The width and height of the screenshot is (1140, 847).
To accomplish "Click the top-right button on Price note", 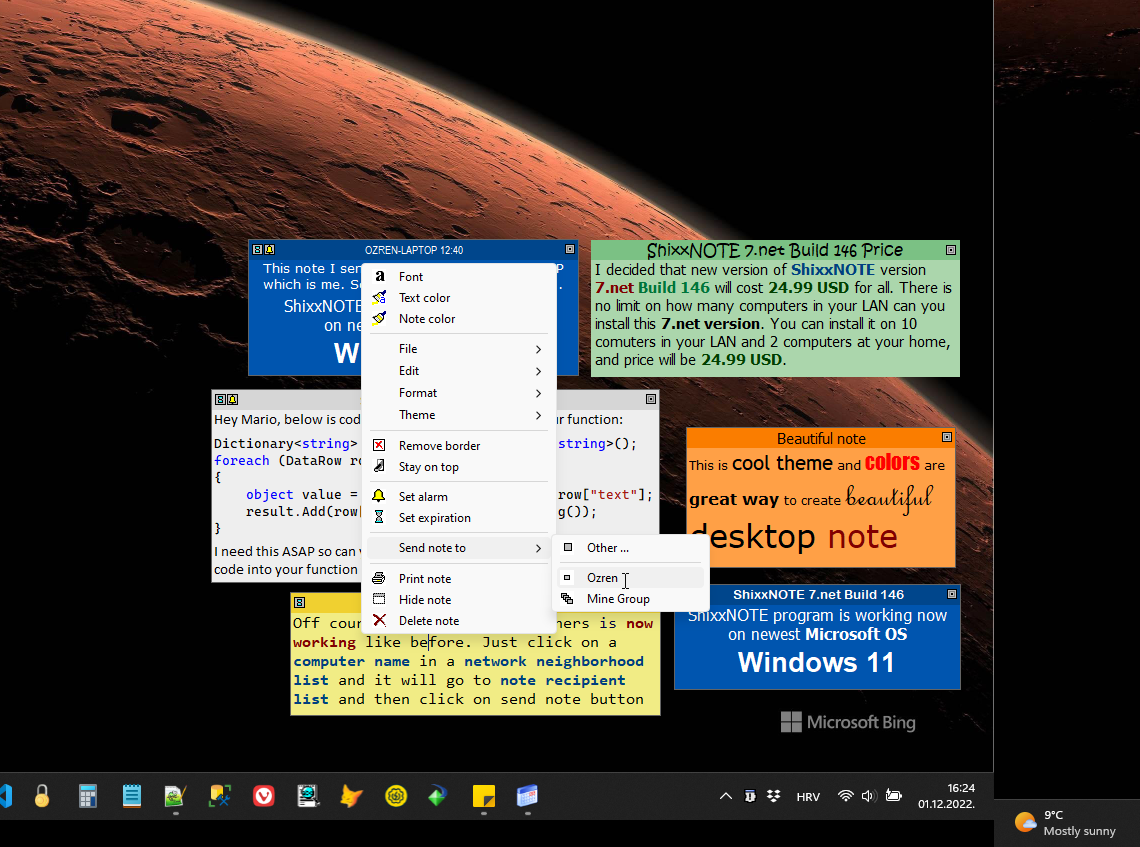I will coord(950,250).
